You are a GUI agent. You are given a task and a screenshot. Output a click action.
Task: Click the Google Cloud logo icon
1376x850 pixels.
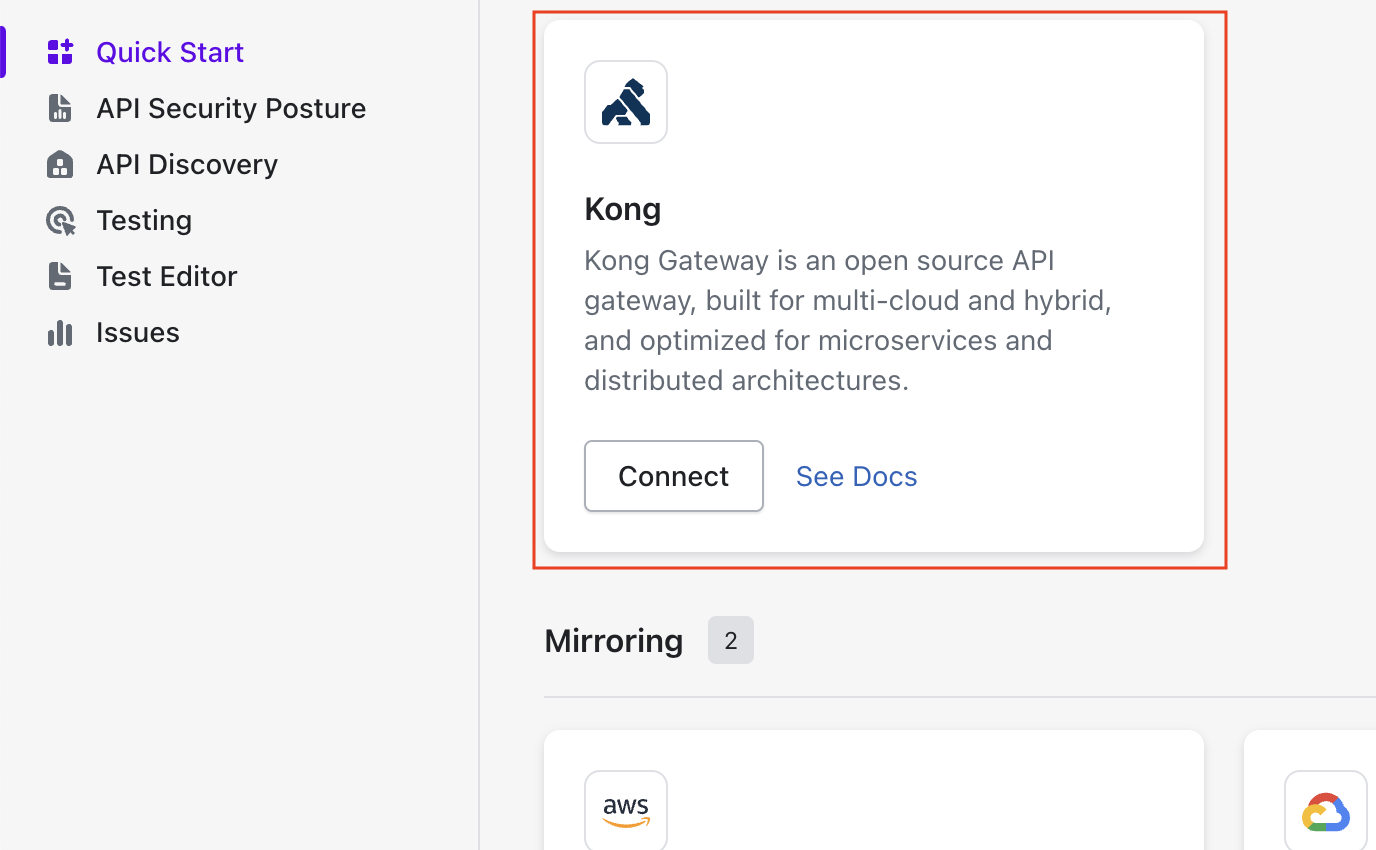point(1325,811)
